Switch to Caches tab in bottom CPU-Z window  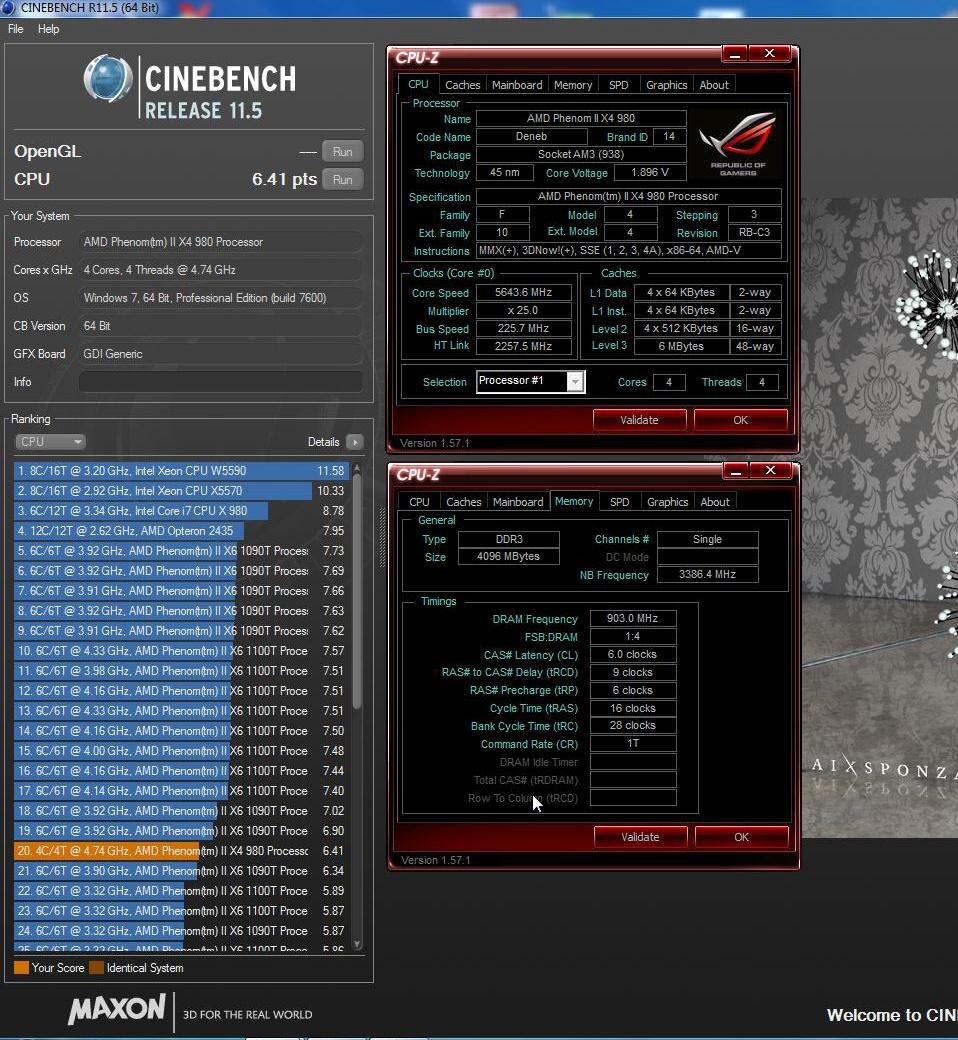coord(464,502)
